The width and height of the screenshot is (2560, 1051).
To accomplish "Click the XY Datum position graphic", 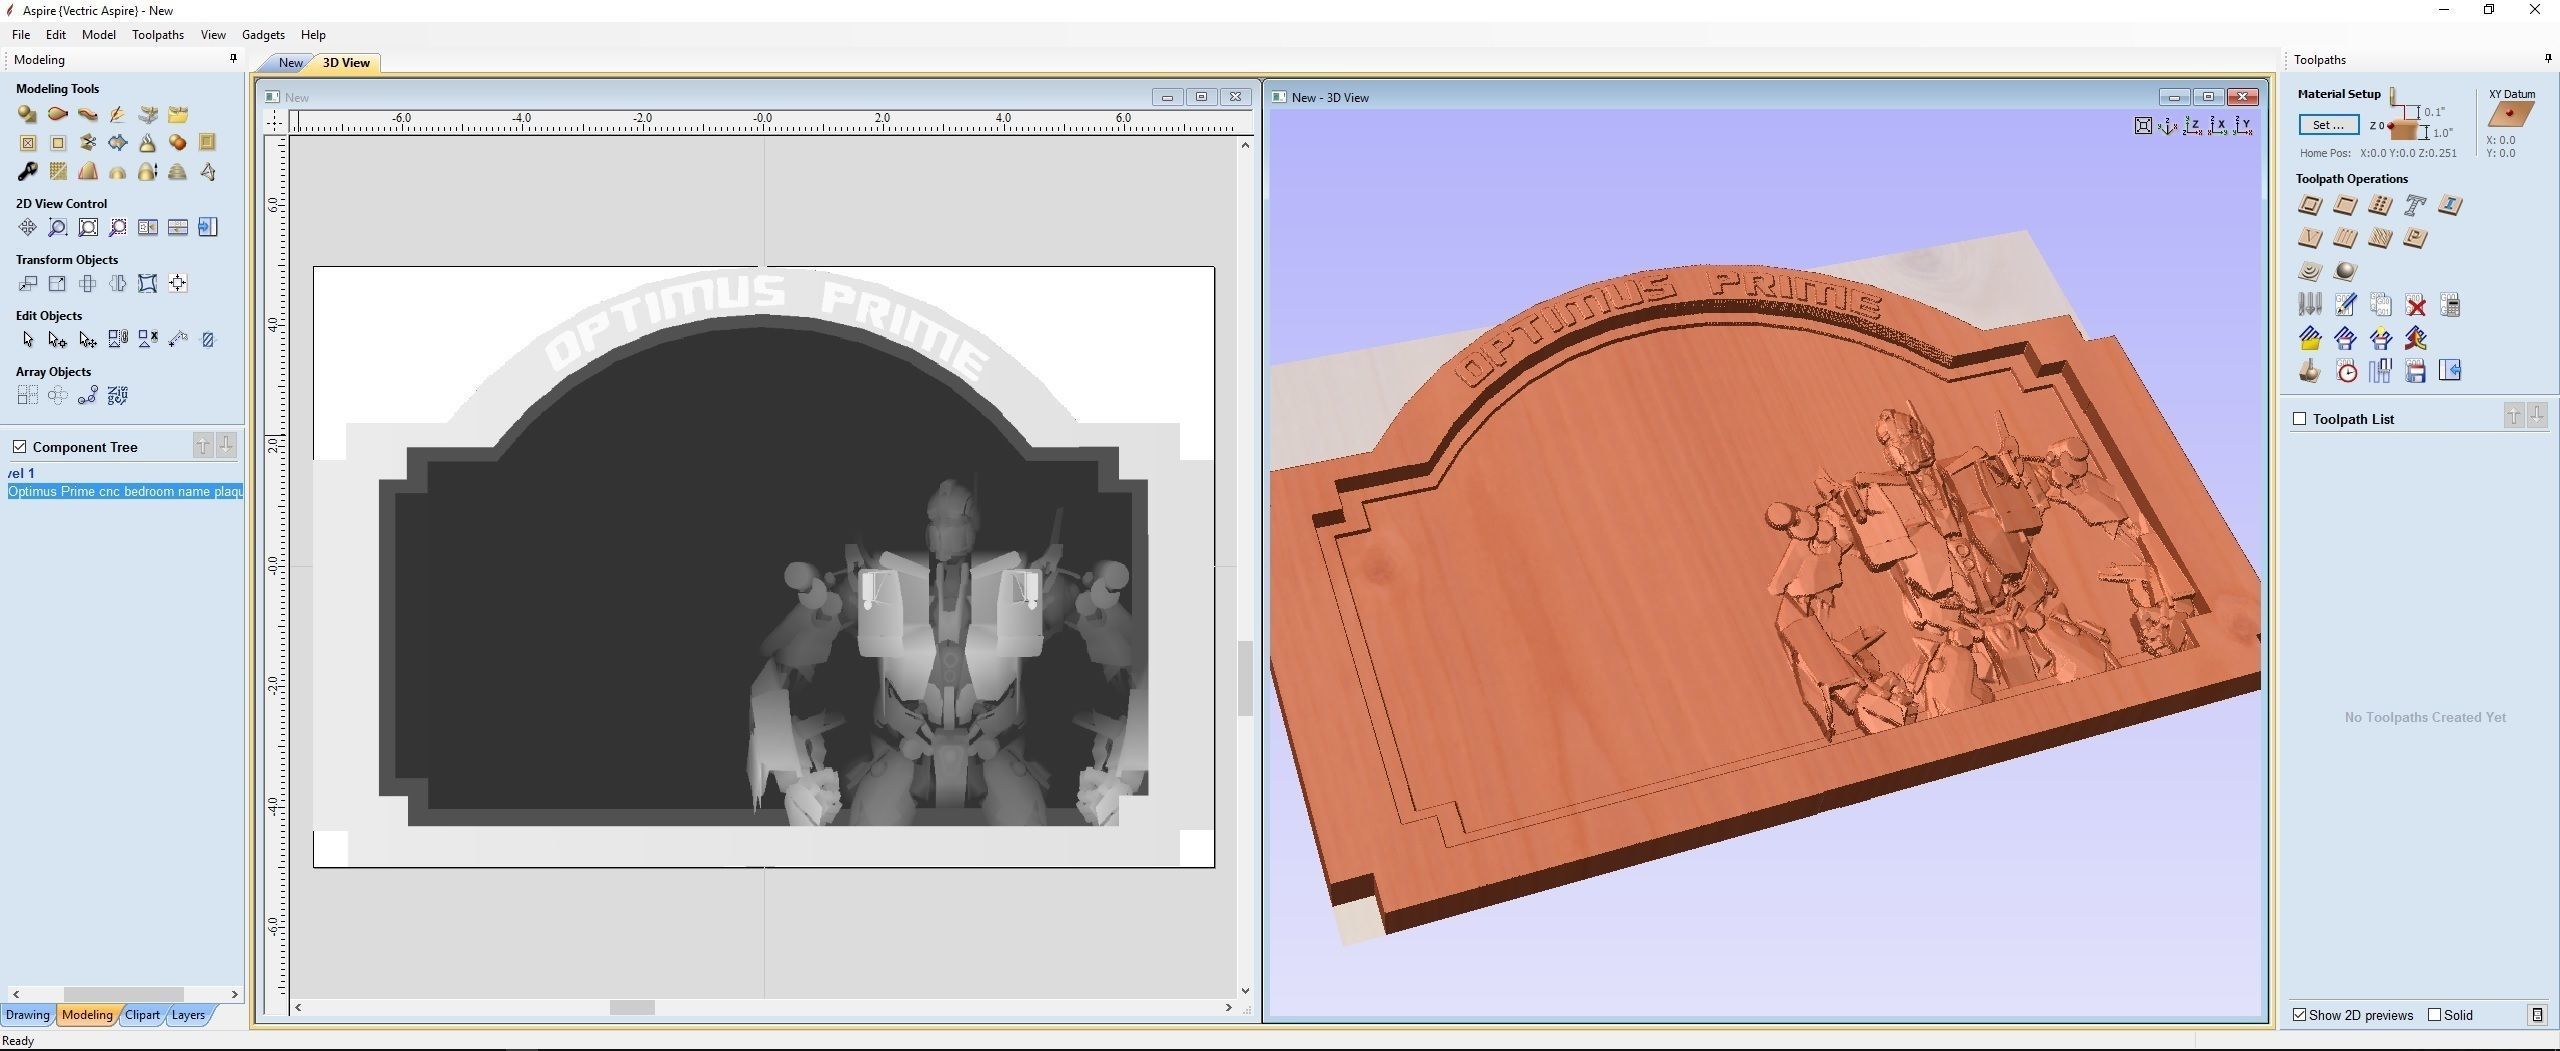I will [x=2511, y=114].
